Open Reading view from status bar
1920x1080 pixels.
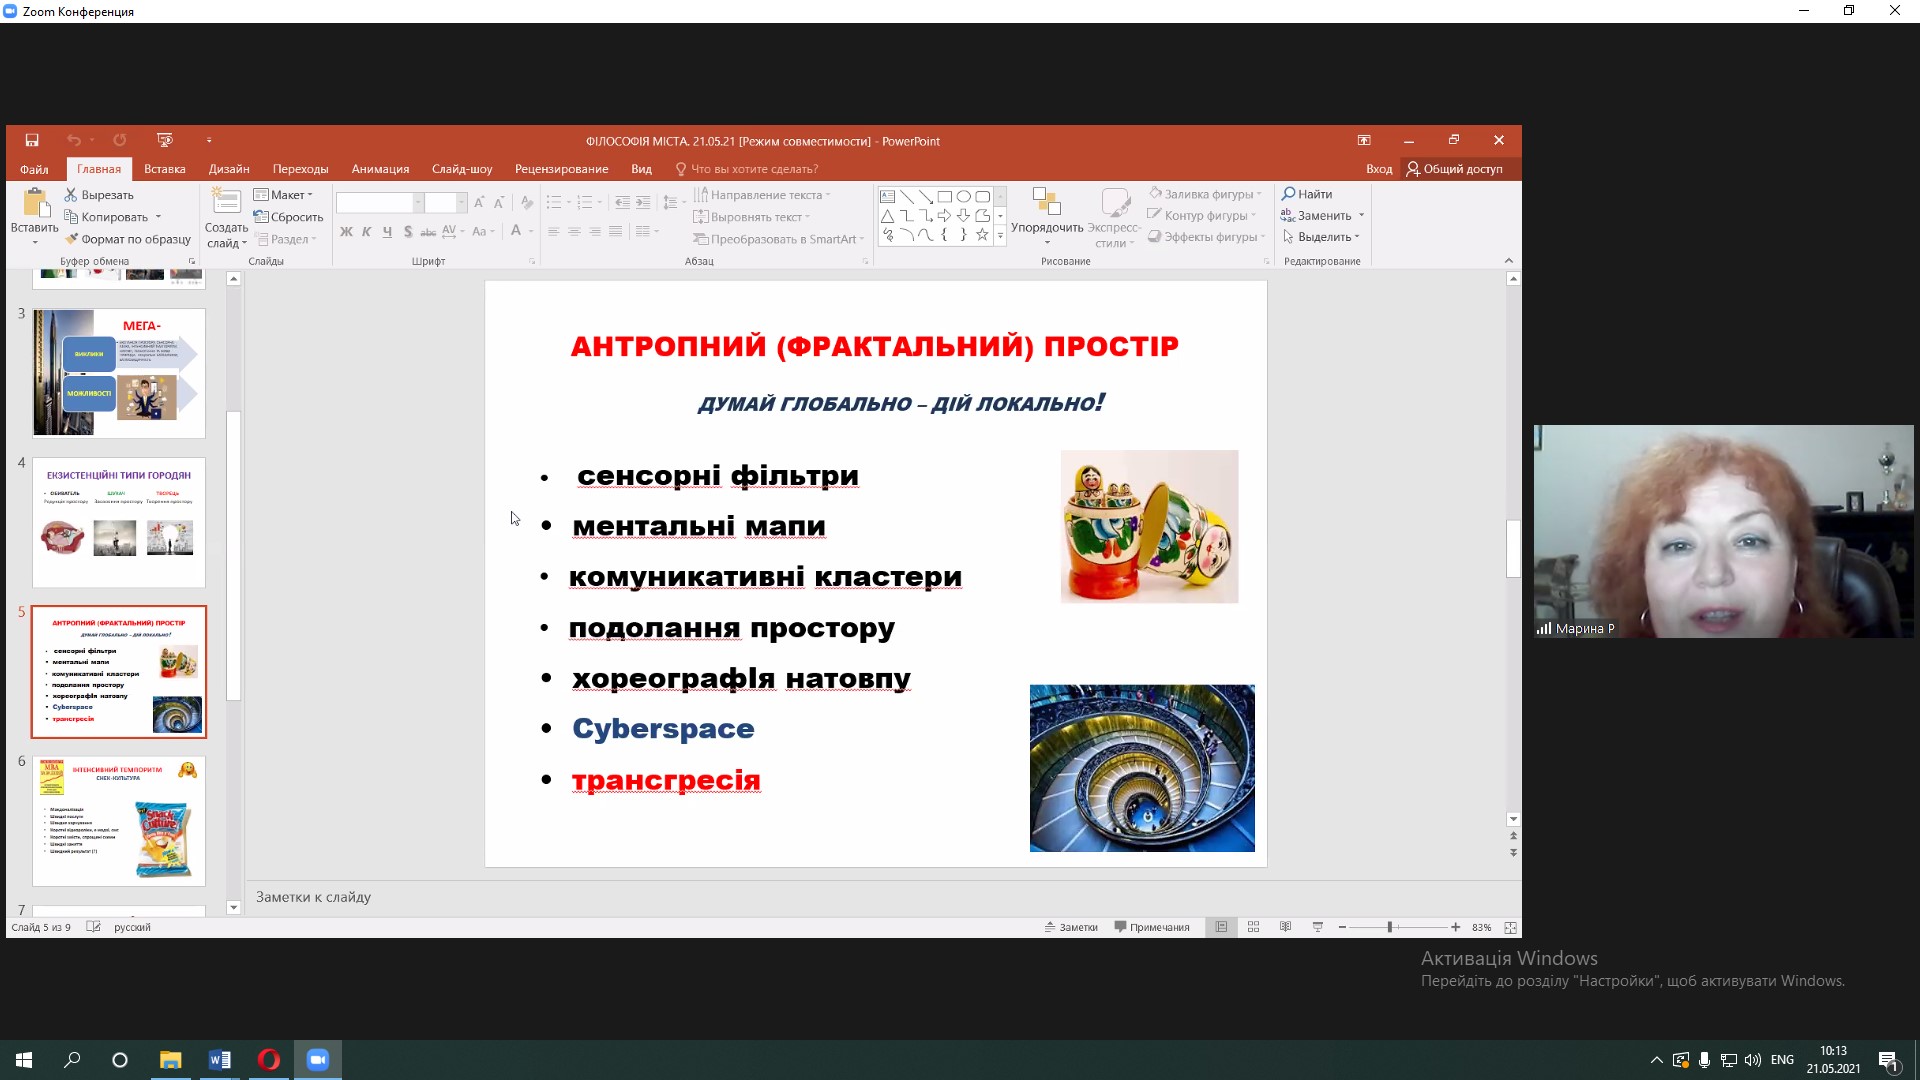pyautogui.click(x=1285, y=928)
